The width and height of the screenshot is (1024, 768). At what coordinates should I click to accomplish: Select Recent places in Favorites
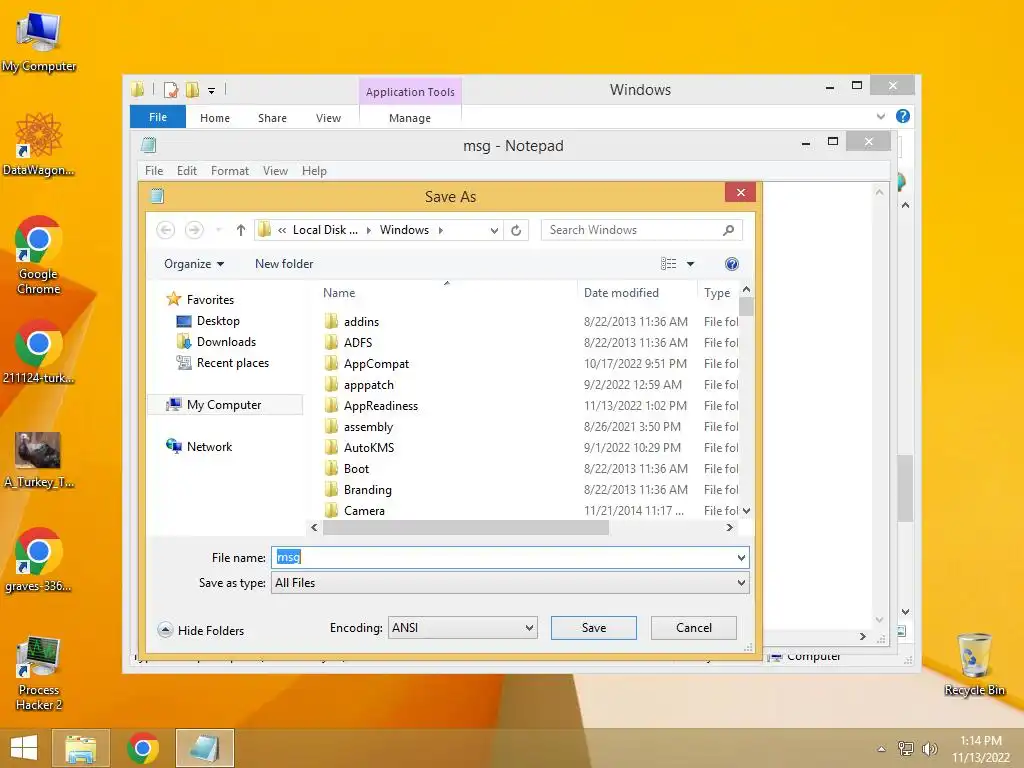[x=232, y=362]
